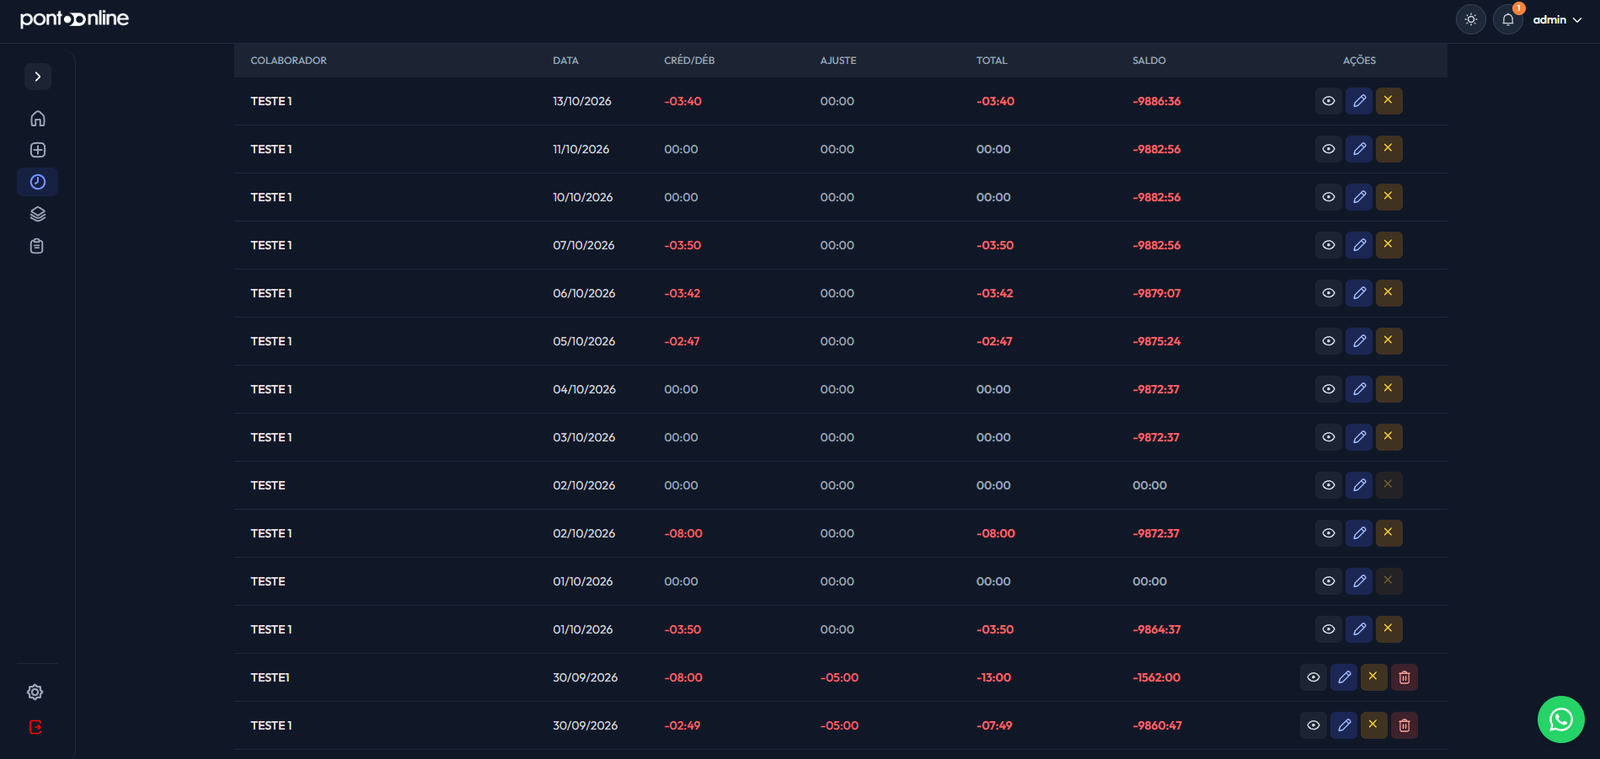Expand the sidebar with the chevron button
1600x759 pixels.
pyautogui.click(x=38, y=77)
